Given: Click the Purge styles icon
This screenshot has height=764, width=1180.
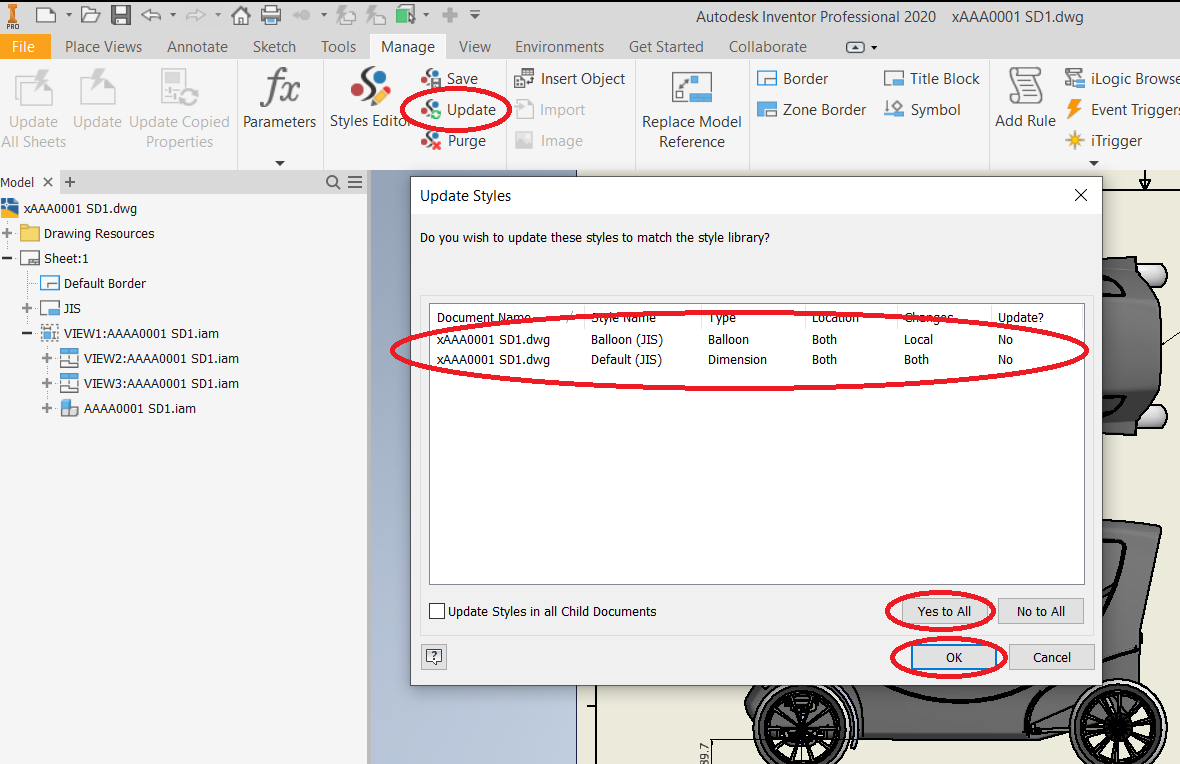Looking at the screenshot, I should [x=432, y=141].
